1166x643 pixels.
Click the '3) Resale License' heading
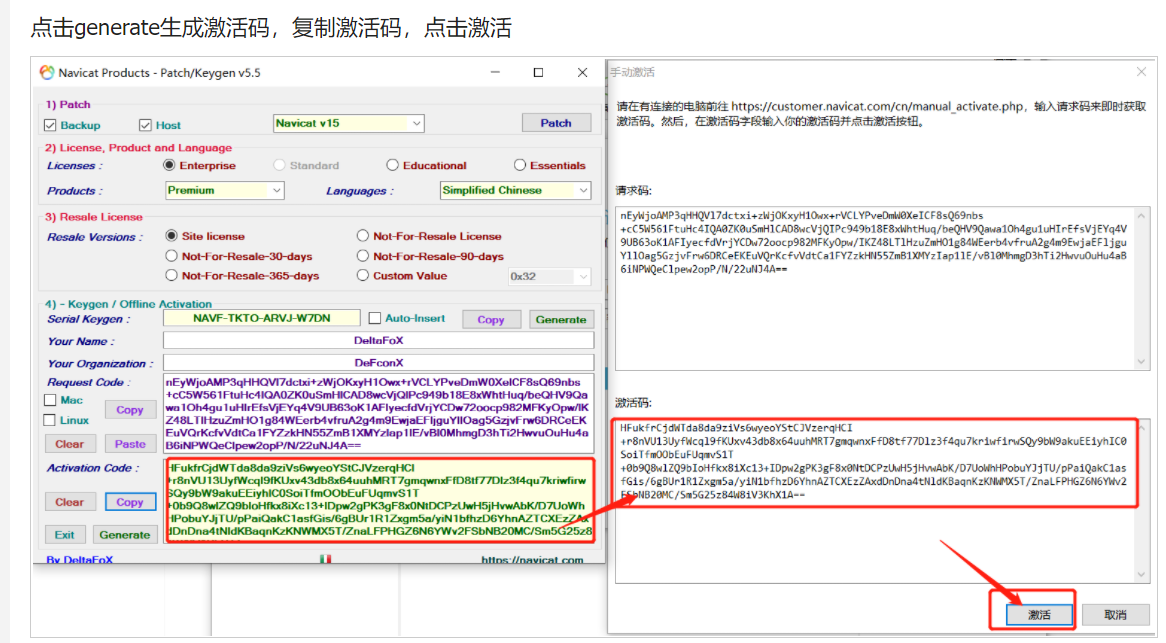point(94,216)
